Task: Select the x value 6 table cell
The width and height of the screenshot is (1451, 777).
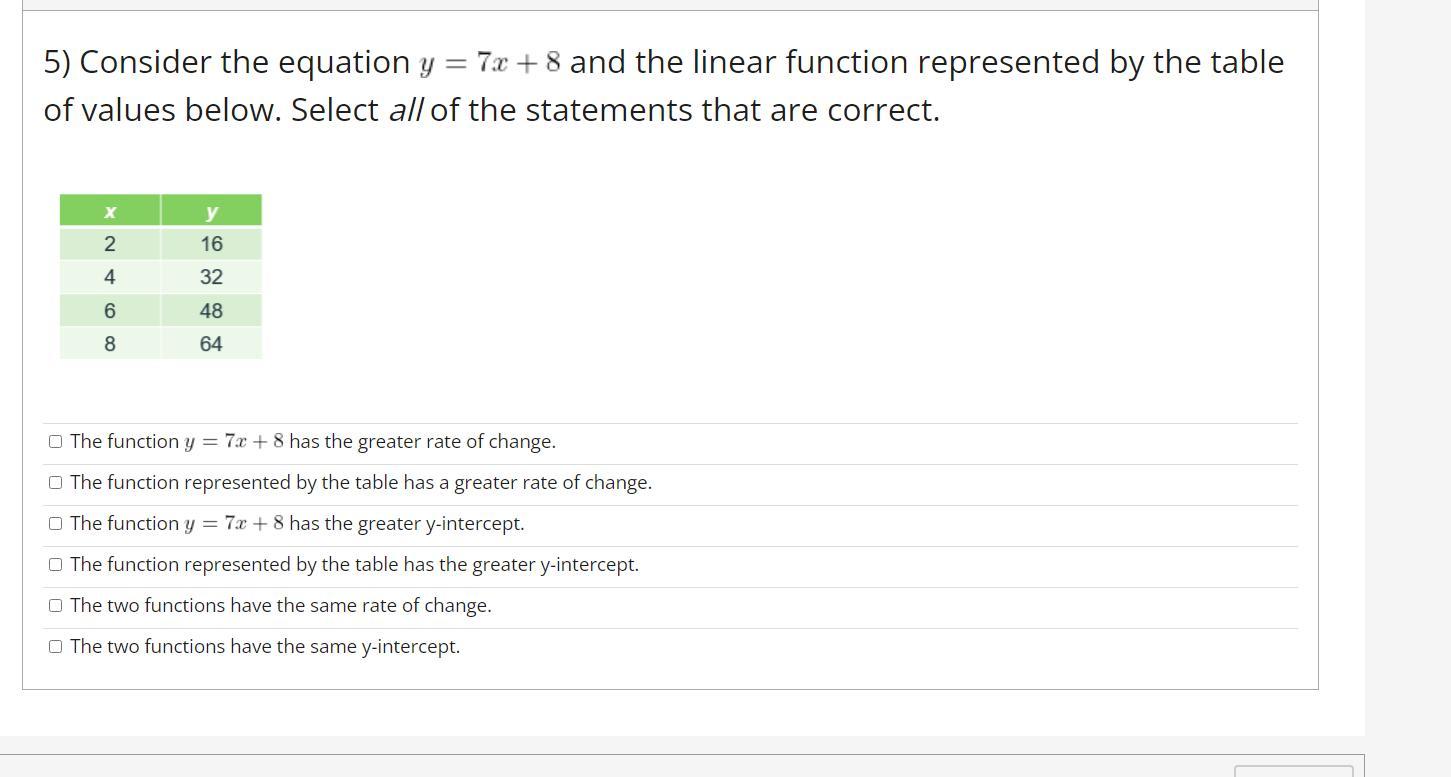Action: (110, 311)
